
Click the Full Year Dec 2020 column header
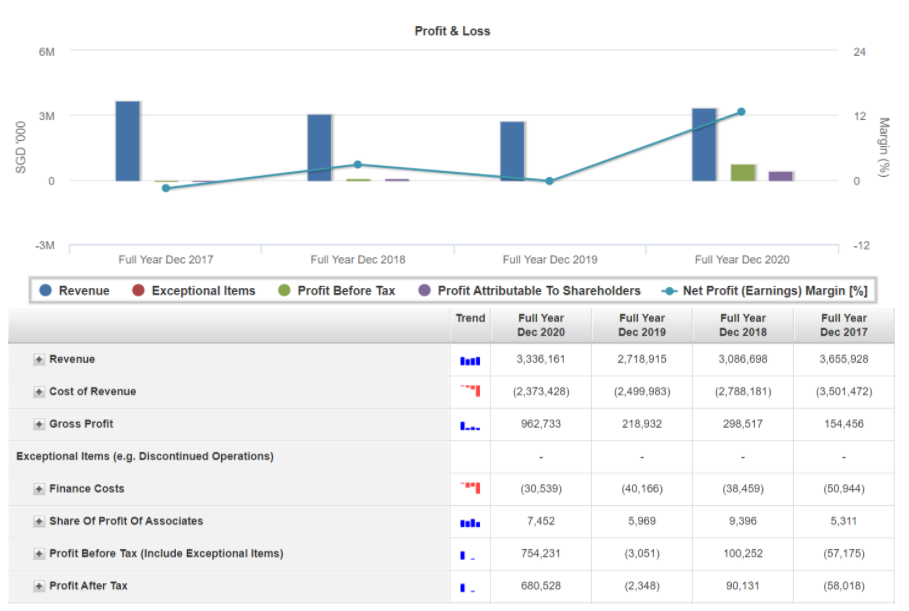tap(541, 325)
